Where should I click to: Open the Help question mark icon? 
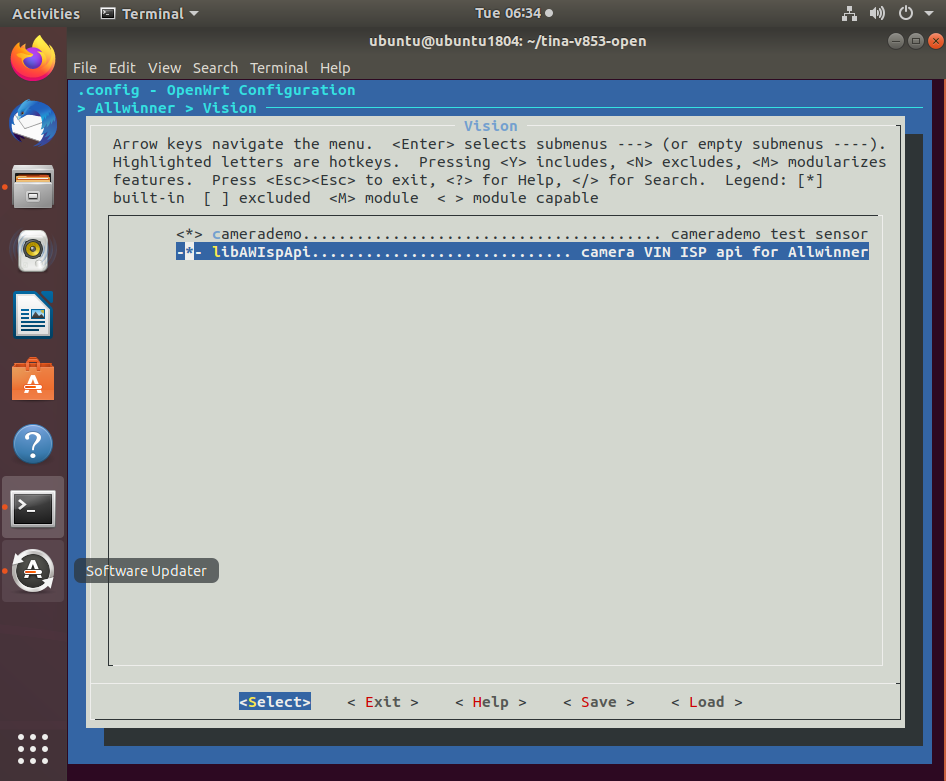click(33, 444)
